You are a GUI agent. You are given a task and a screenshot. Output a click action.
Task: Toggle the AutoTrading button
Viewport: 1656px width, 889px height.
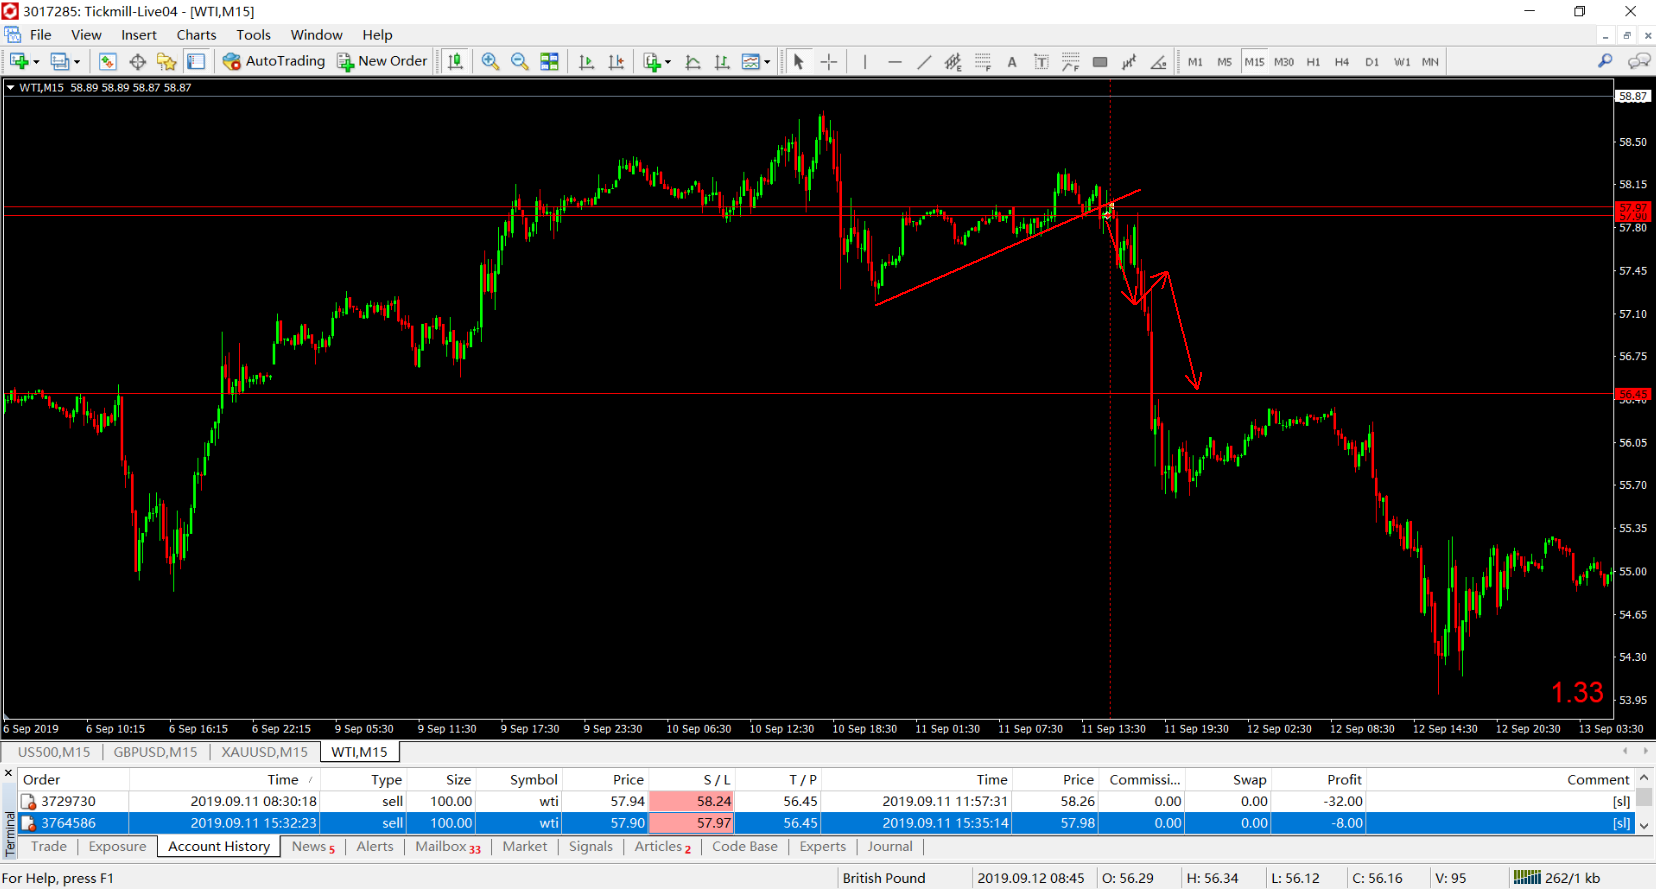[274, 61]
